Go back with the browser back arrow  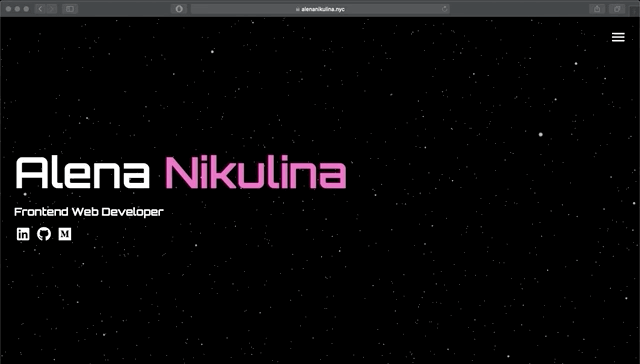(40, 9)
